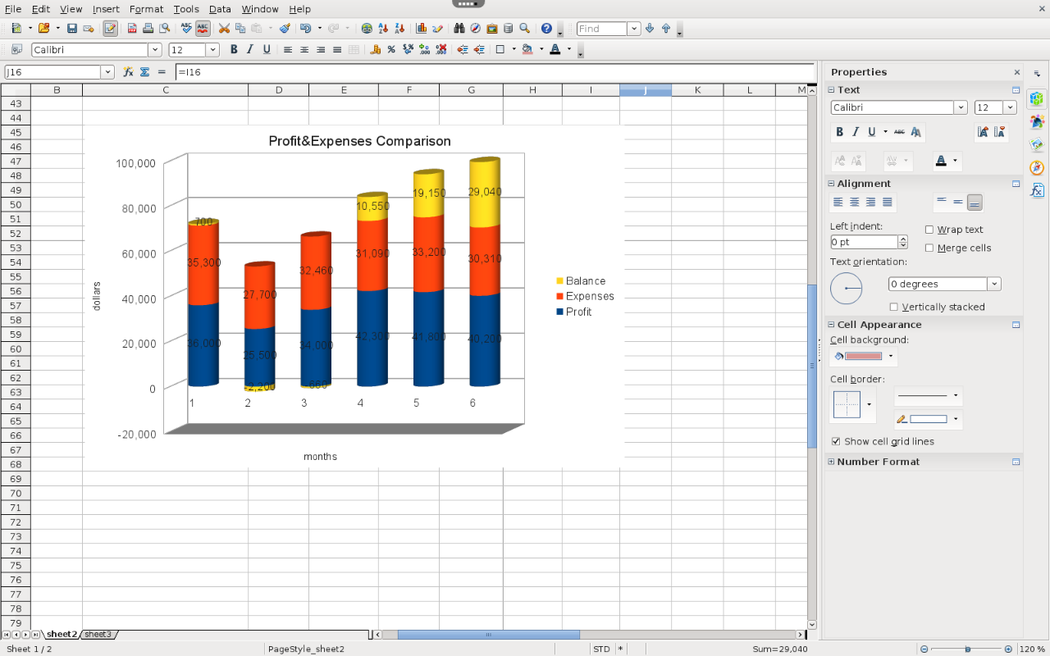This screenshot has width=1050, height=656.
Task: Tick the Merge cells checkbox
Action: pos(929,248)
